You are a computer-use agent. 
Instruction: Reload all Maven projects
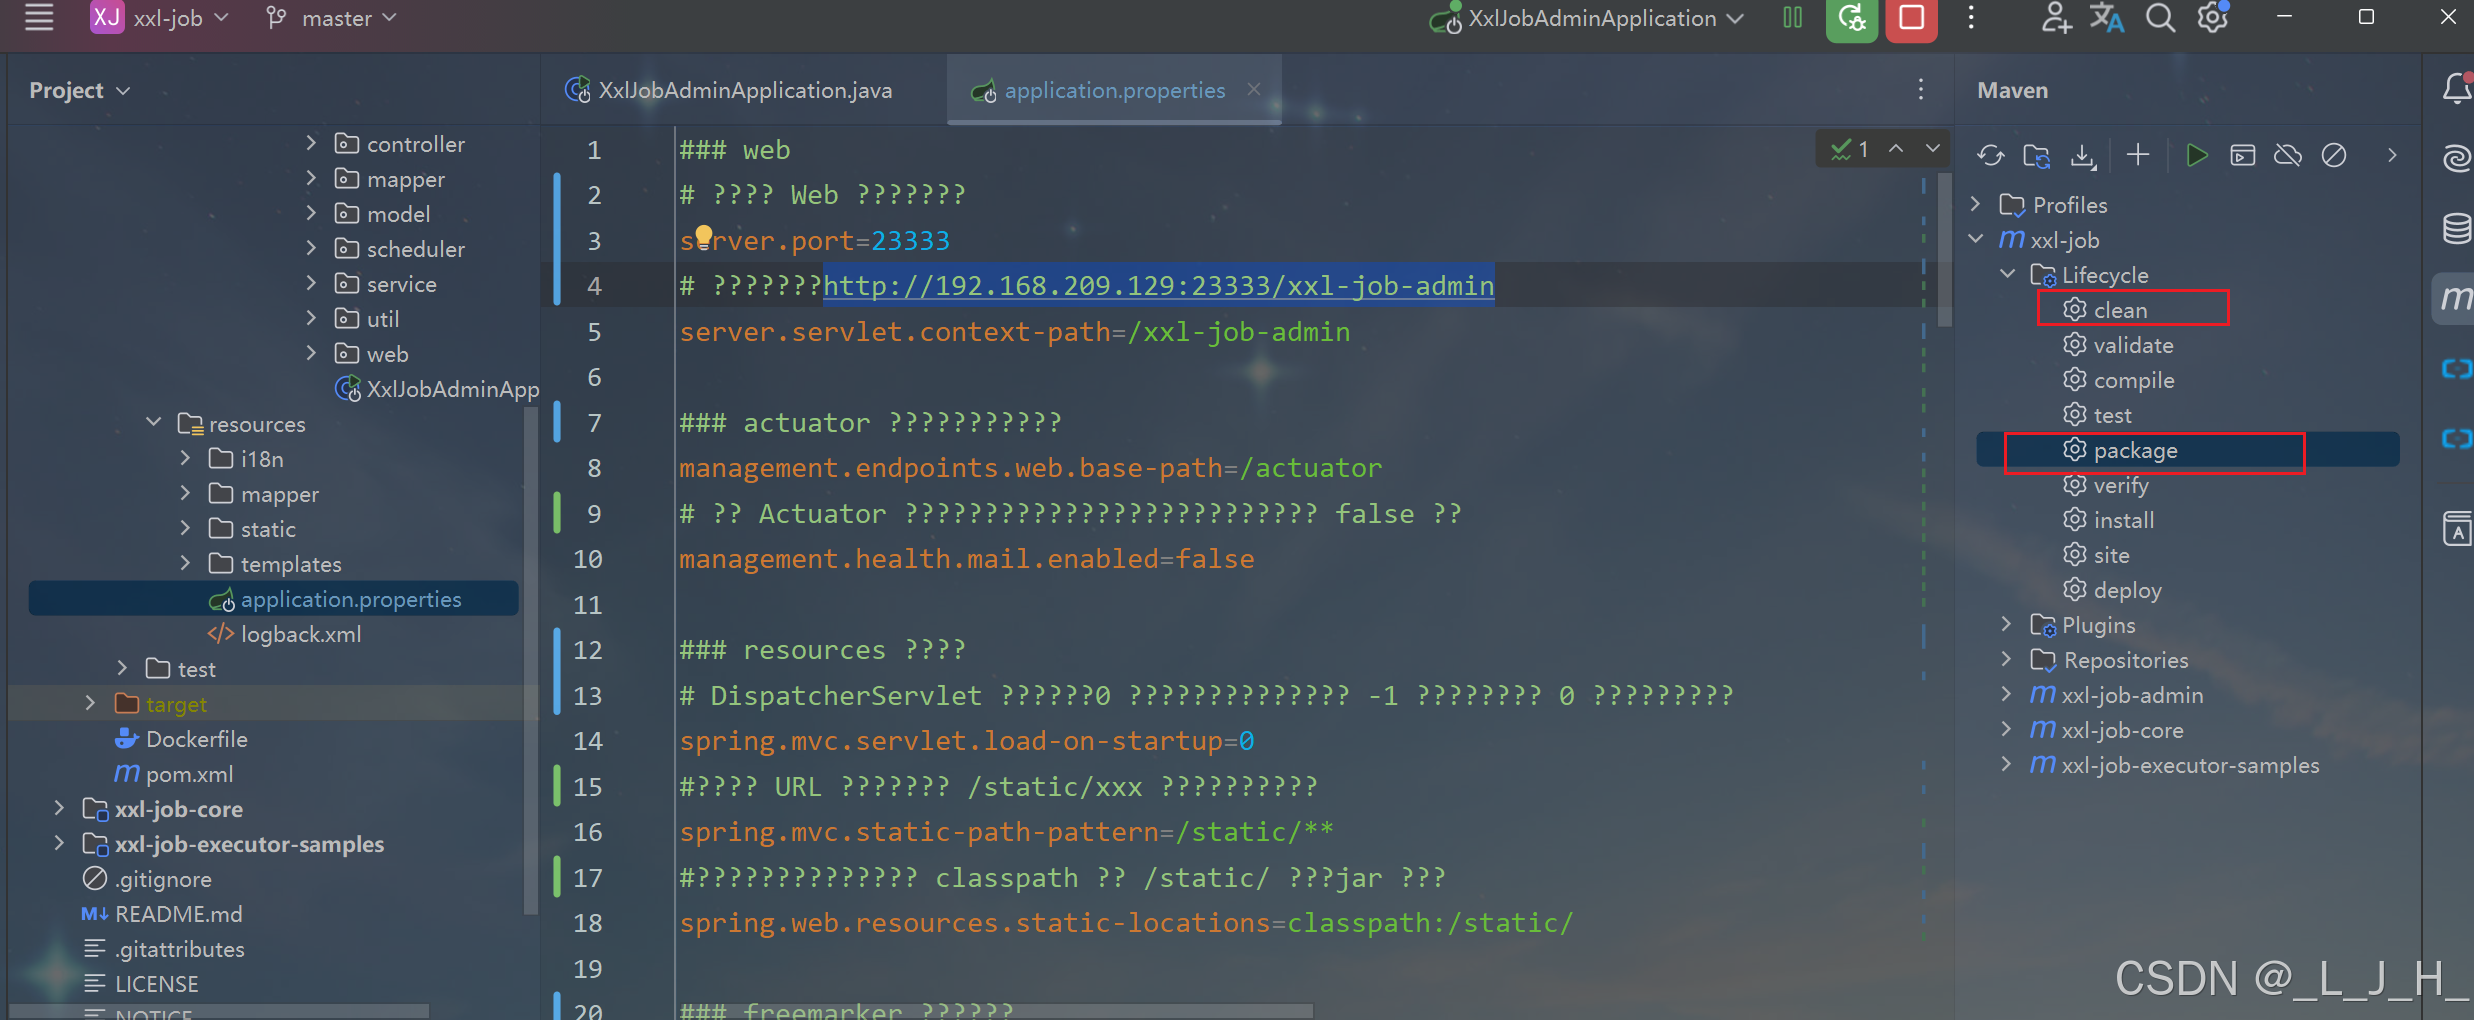click(x=1990, y=155)
